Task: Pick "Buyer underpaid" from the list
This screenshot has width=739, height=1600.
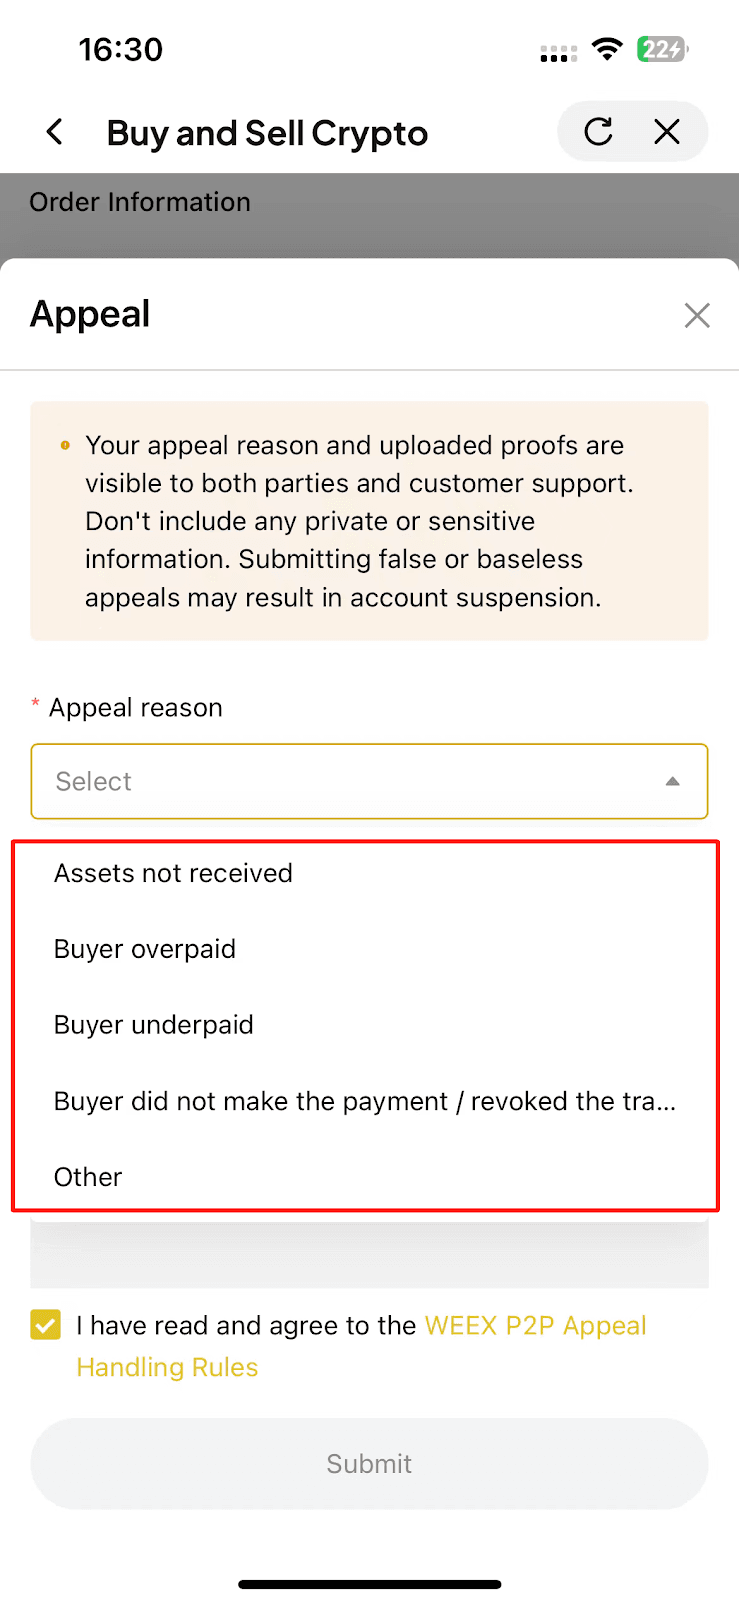Action: point(154,1025)
